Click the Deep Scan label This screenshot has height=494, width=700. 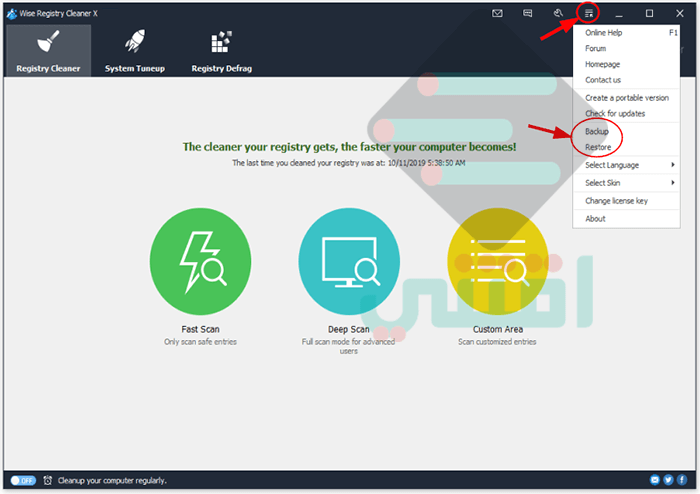349,329
